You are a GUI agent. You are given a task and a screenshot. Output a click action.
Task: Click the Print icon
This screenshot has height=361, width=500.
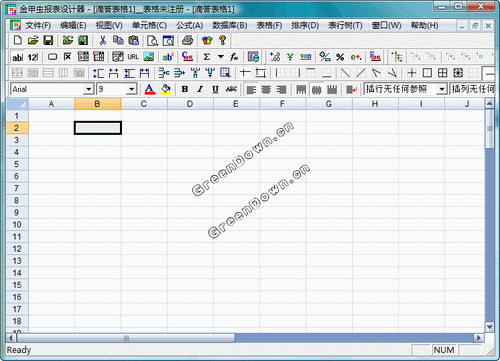coord(188,40)
